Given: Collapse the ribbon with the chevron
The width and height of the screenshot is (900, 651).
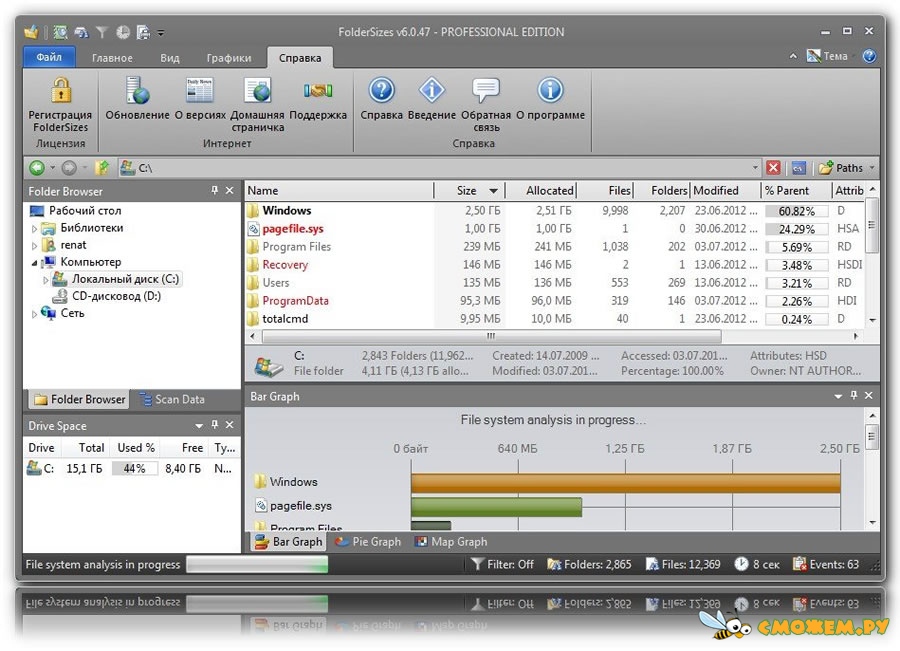Looking at the screenshot, I should 793,56.
